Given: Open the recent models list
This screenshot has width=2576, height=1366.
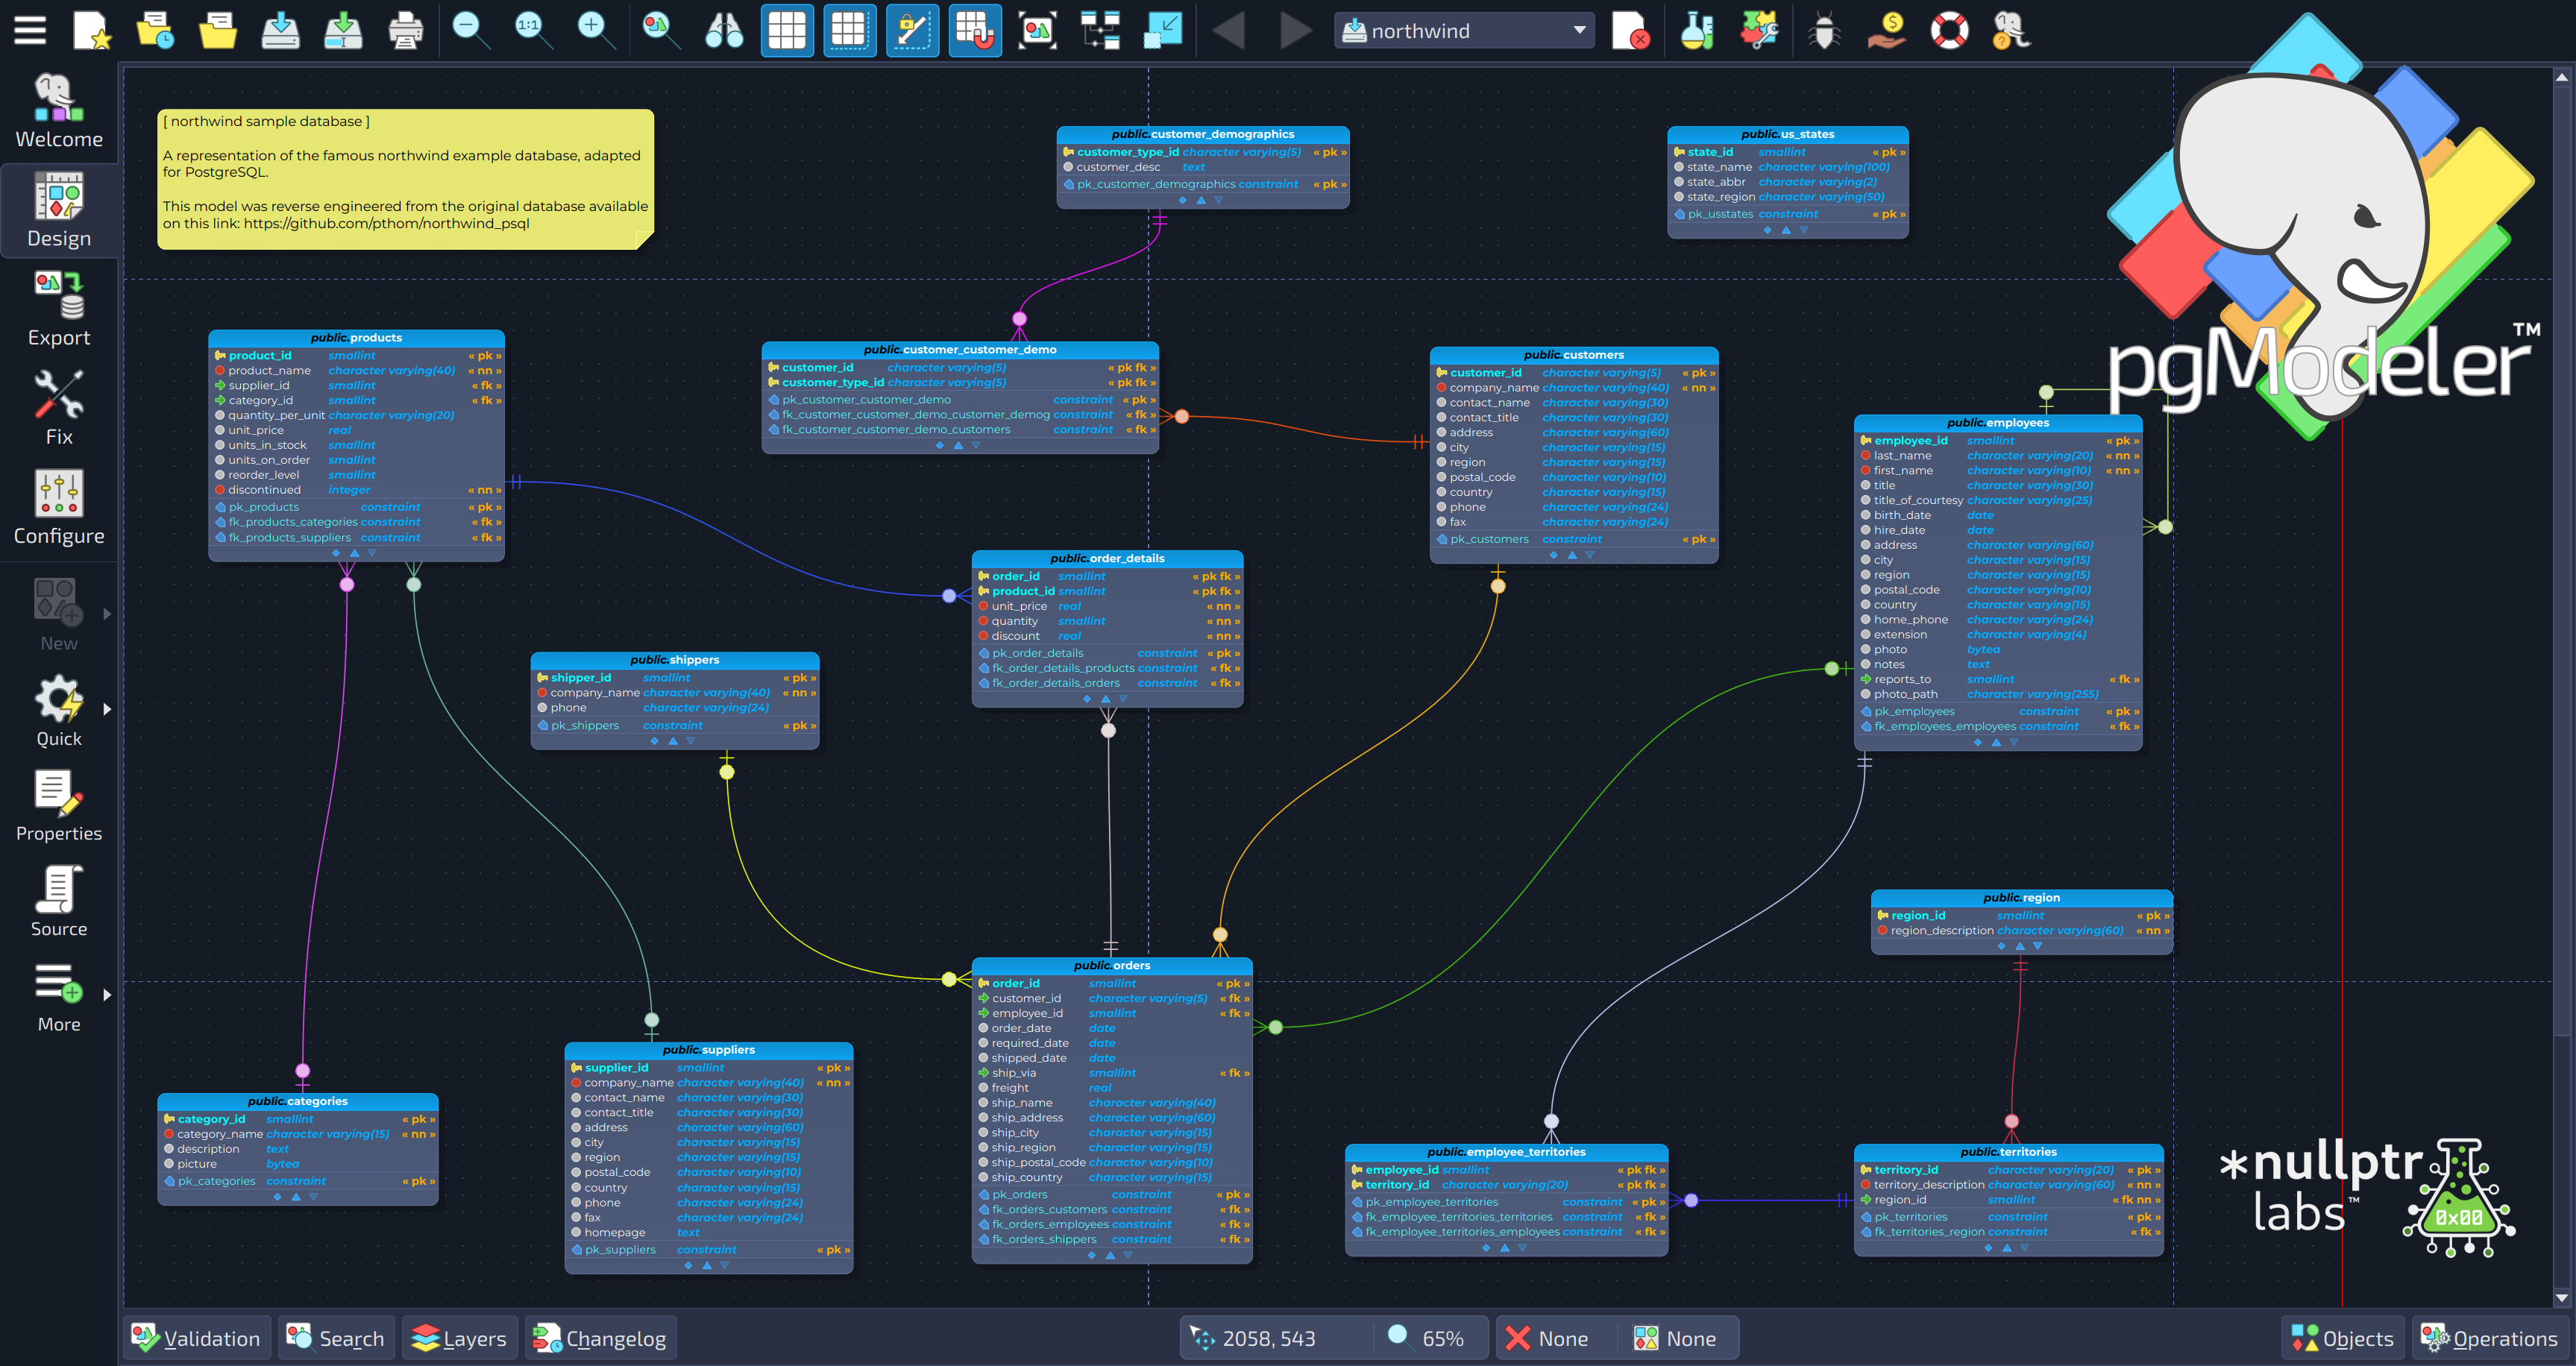Looking at the screenshot, I should pos(155,30).
